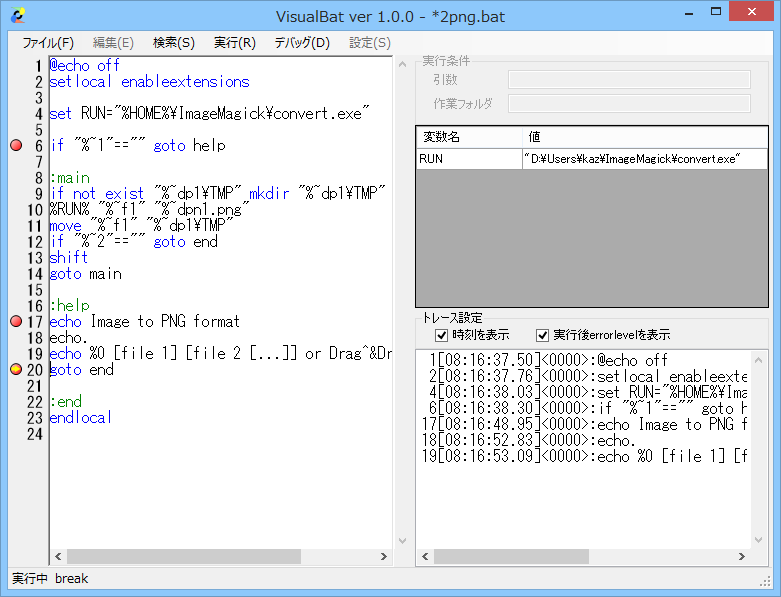This screenshot has height=597, width=781.
Task: Click the editor vertical scroll down arrow
Action: click(x=402, y=541)
